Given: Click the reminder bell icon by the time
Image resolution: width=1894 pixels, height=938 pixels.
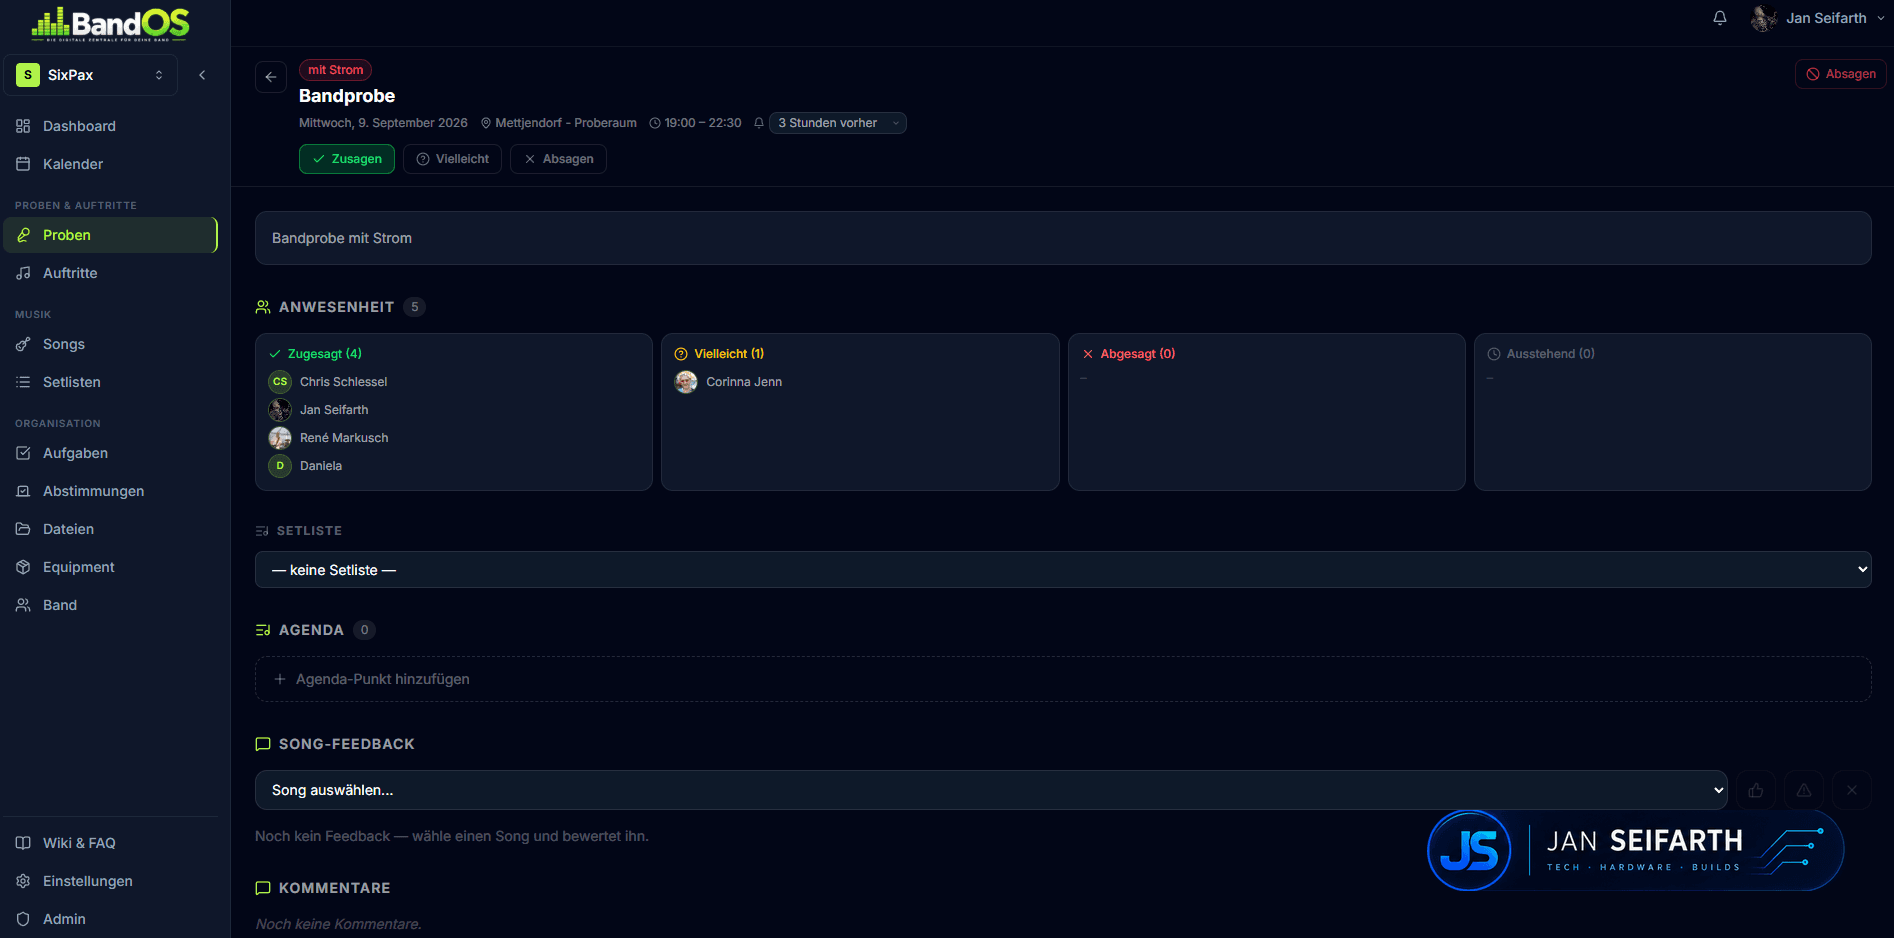Looking at the screenshot, I should click(759, 123).
